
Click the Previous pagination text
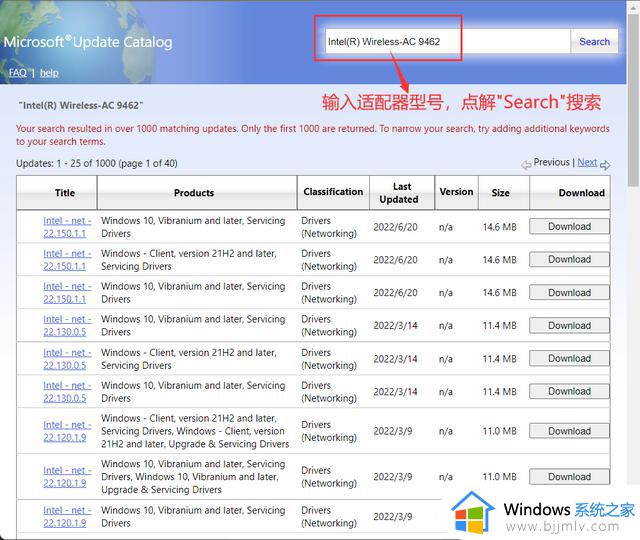(x=551, y=162)
